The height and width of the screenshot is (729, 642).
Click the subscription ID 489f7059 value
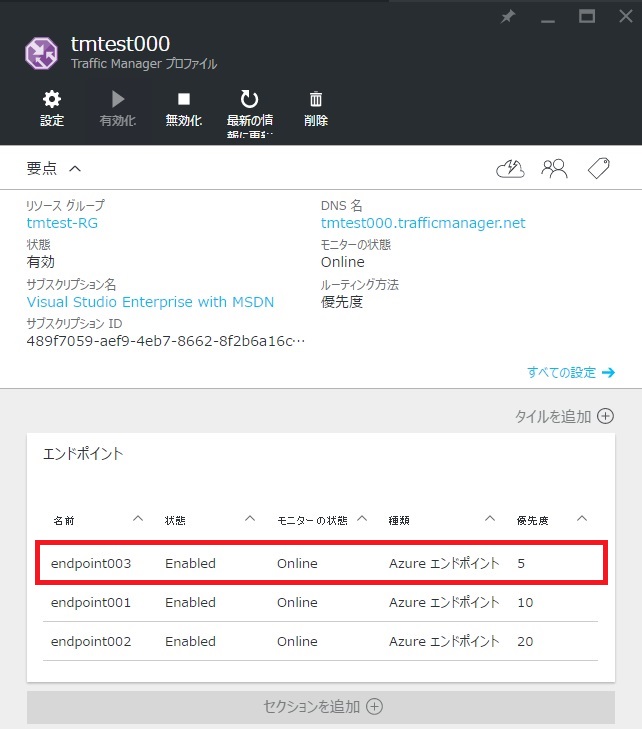(165, 341)
